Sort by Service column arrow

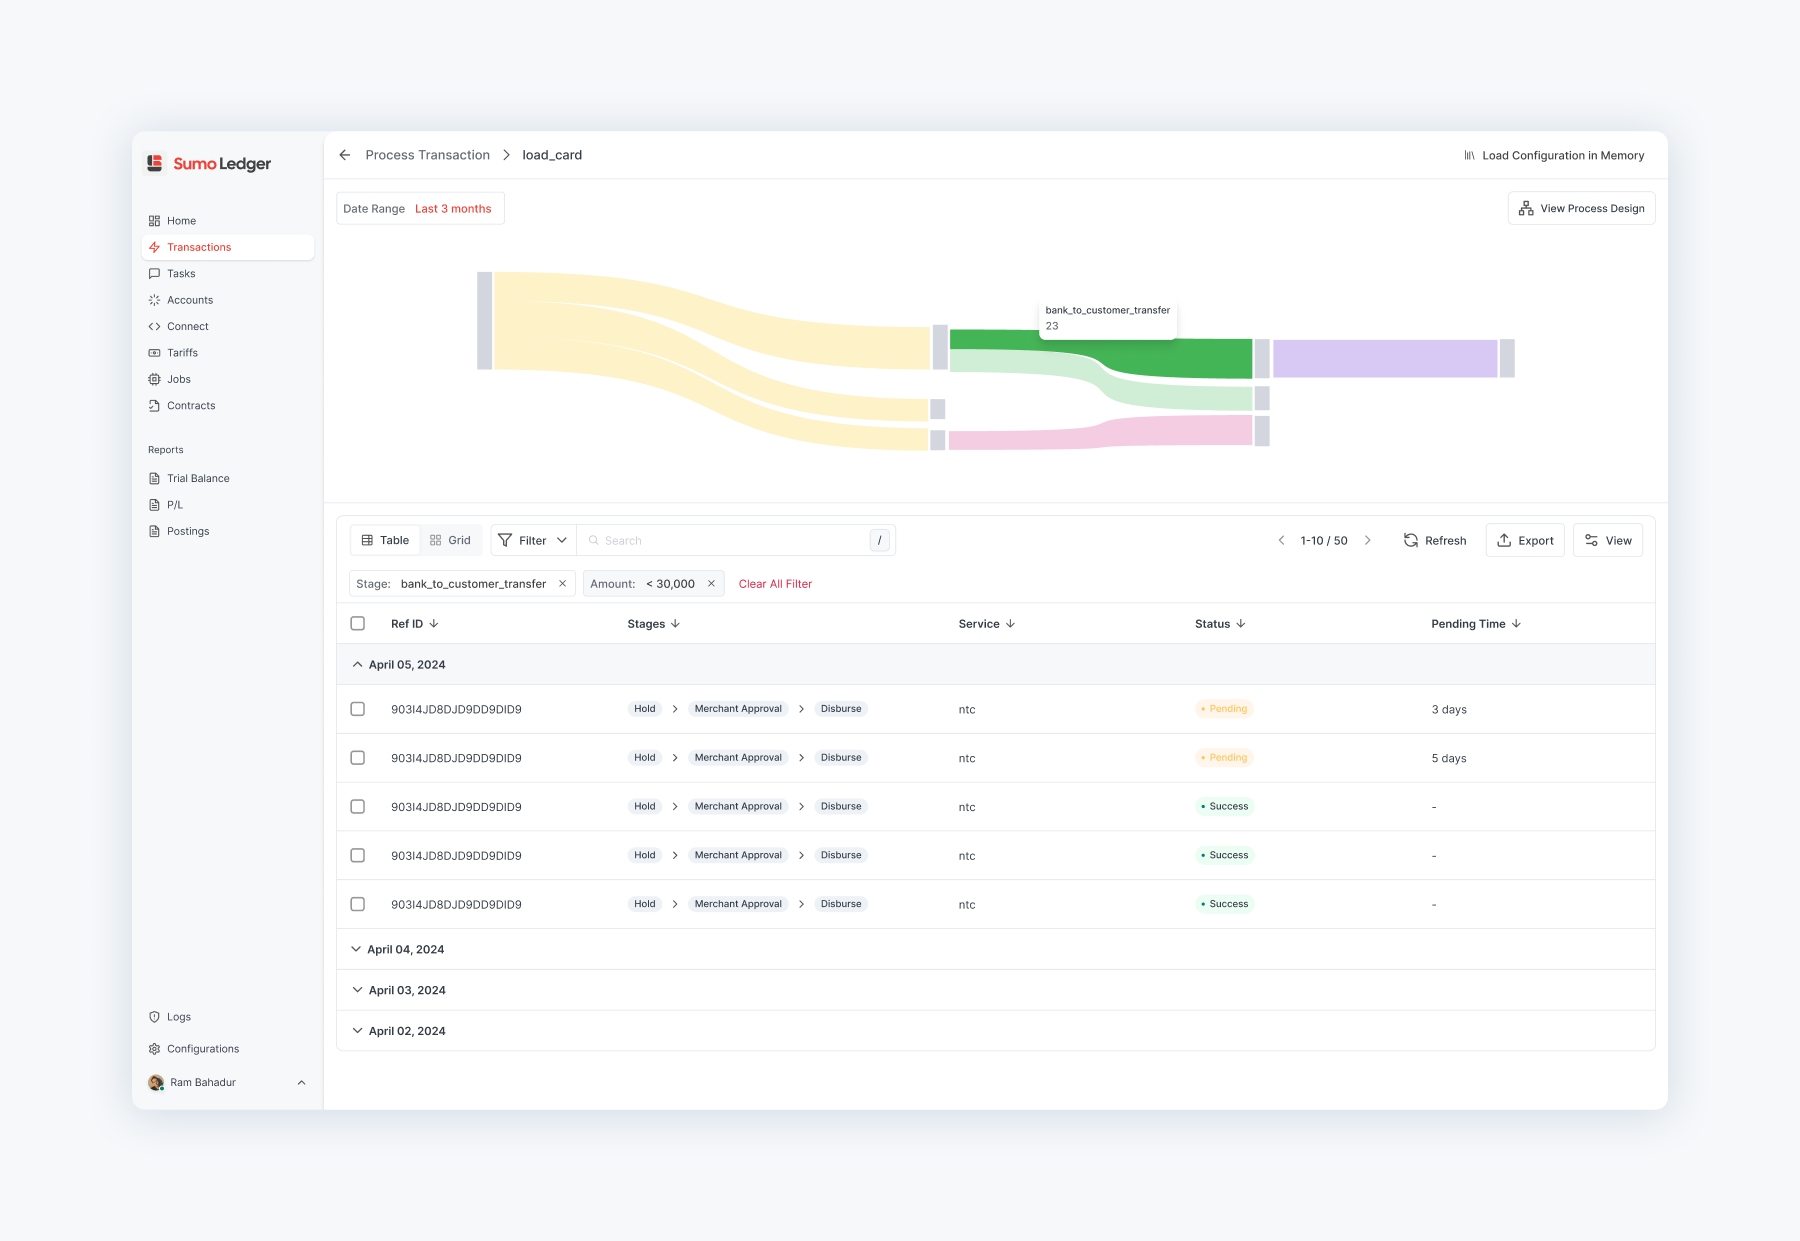click(1011, 624)
